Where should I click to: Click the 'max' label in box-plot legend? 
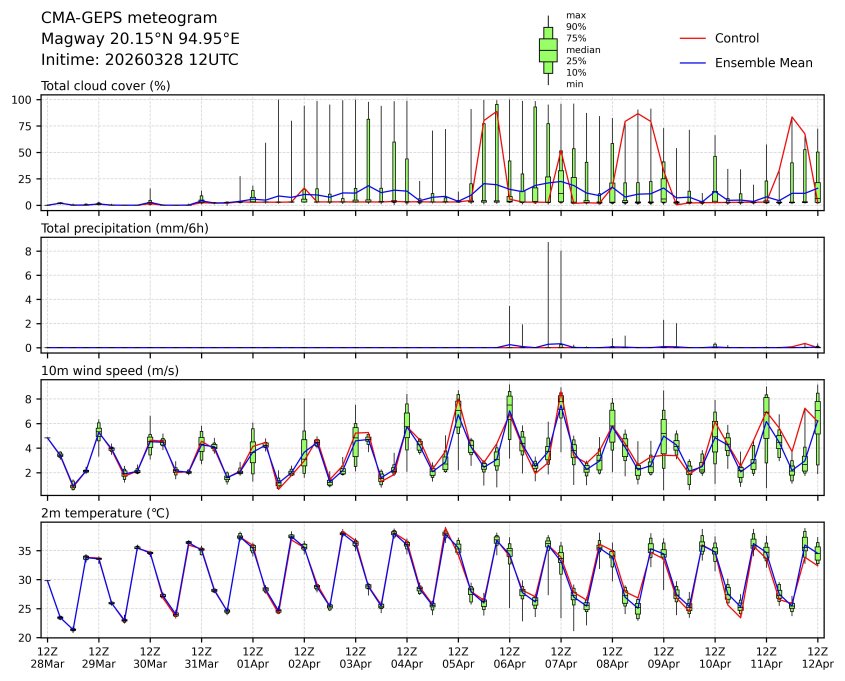point(574,16)
